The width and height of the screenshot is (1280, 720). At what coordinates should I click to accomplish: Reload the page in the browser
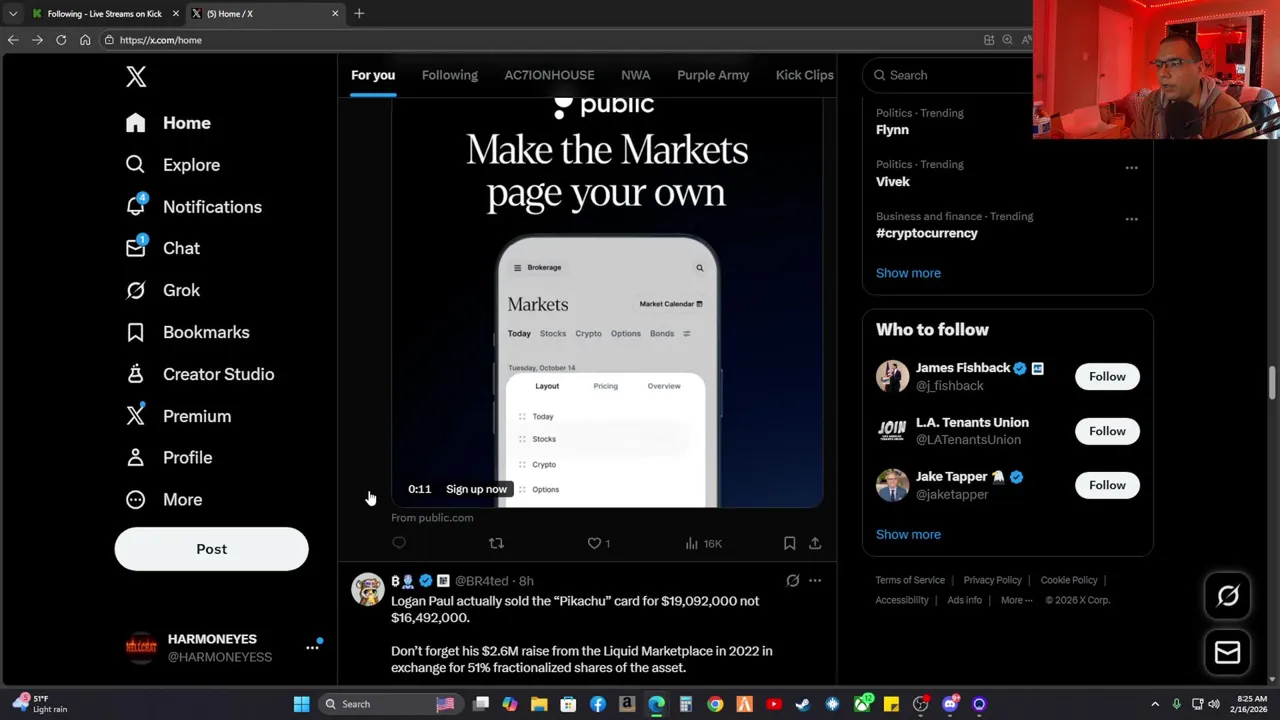[61, 40]
